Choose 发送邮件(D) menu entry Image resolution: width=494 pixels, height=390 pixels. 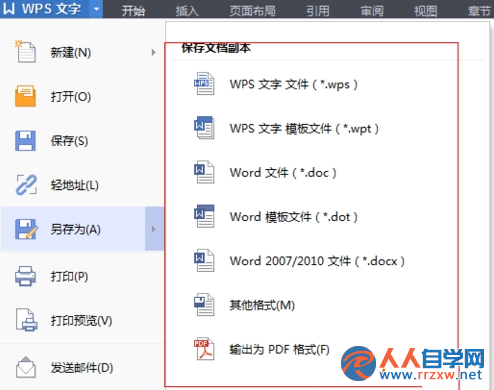[x=82, y=367]
